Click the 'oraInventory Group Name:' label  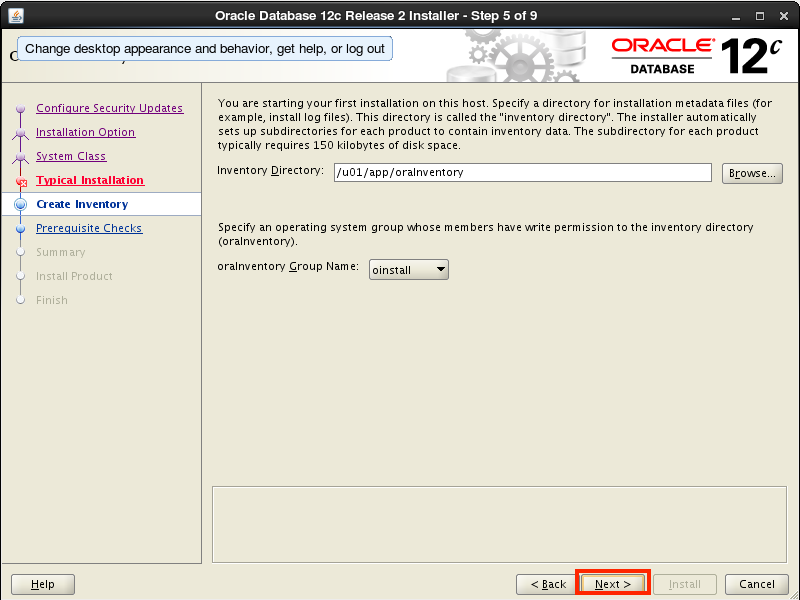288,266
